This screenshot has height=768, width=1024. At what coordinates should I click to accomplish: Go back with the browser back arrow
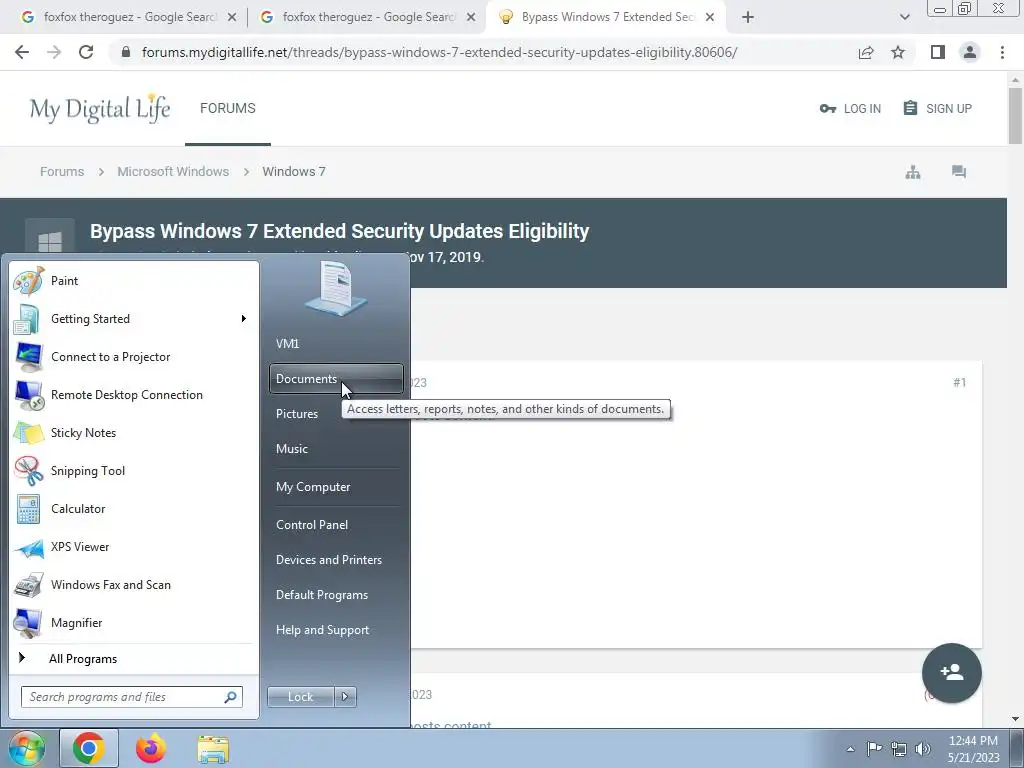tap(22, 52)
